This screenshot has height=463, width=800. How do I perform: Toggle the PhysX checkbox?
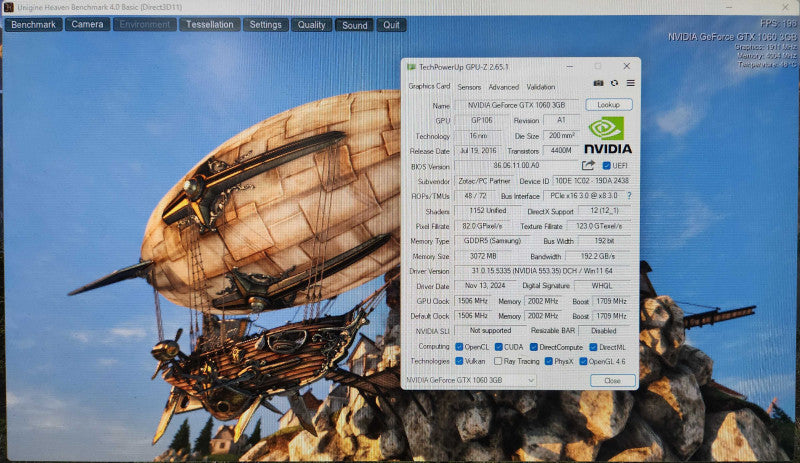(x=548, y=361)
